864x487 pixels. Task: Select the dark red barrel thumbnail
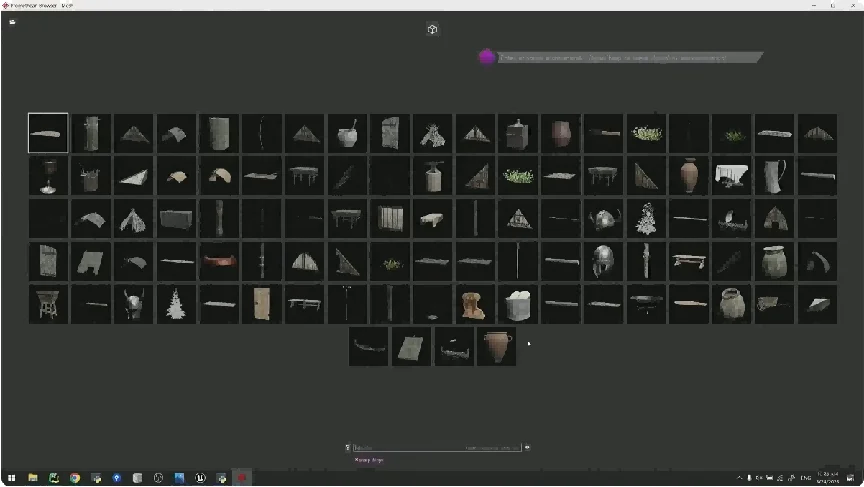click(561, 133)
